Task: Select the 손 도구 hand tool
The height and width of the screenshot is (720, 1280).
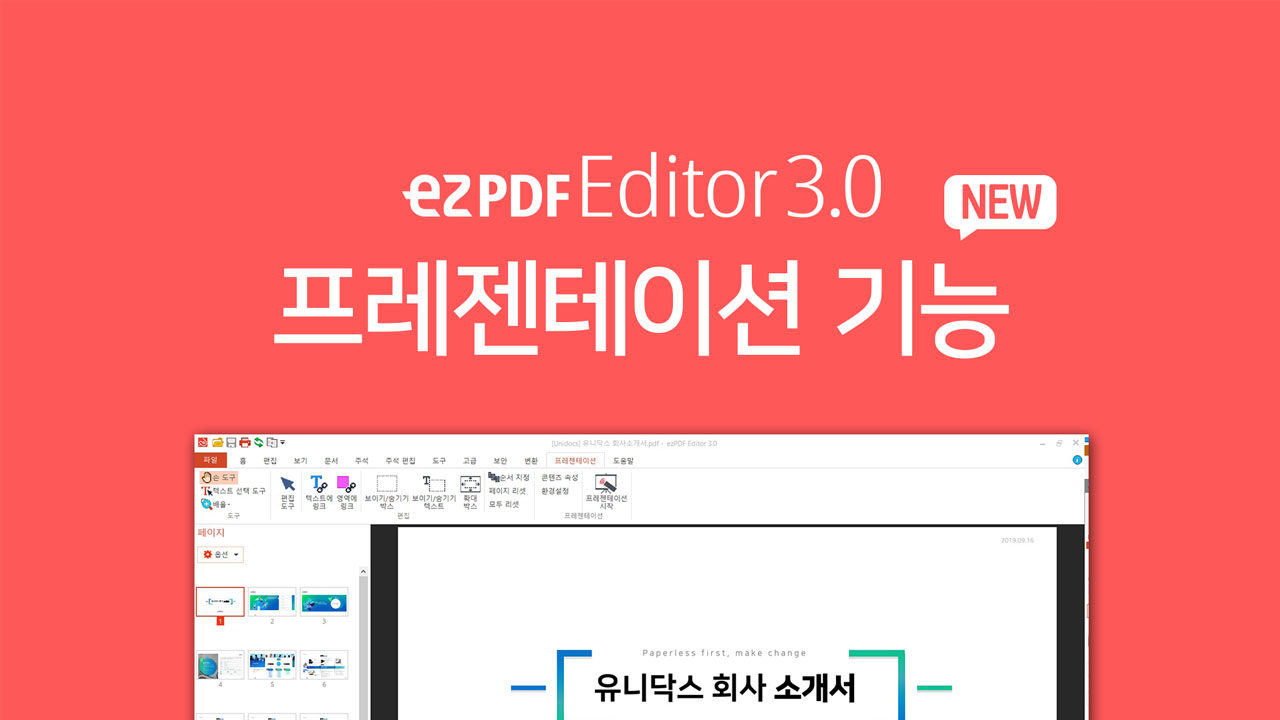Action: [x=219, y=477]
